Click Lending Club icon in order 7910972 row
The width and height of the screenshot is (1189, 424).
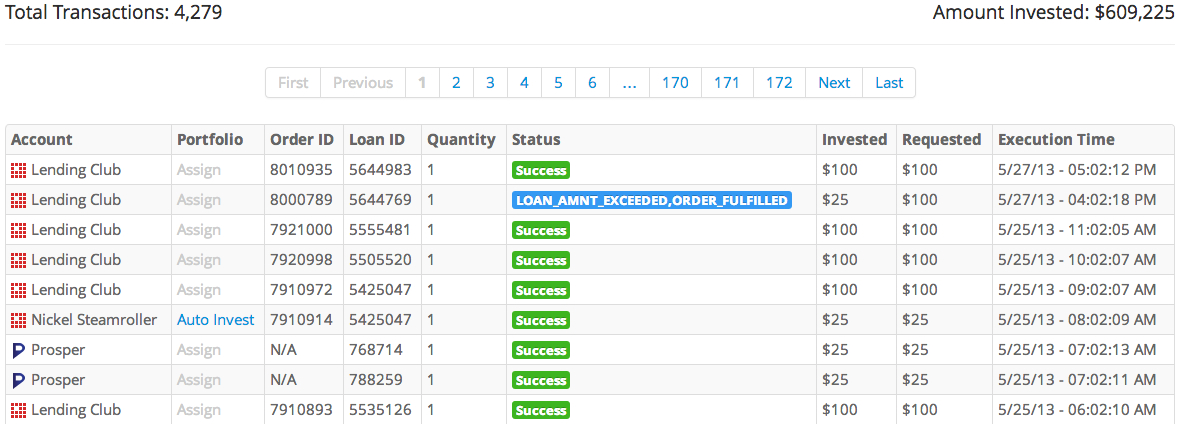pyautogui.click(x=18, y=290)
